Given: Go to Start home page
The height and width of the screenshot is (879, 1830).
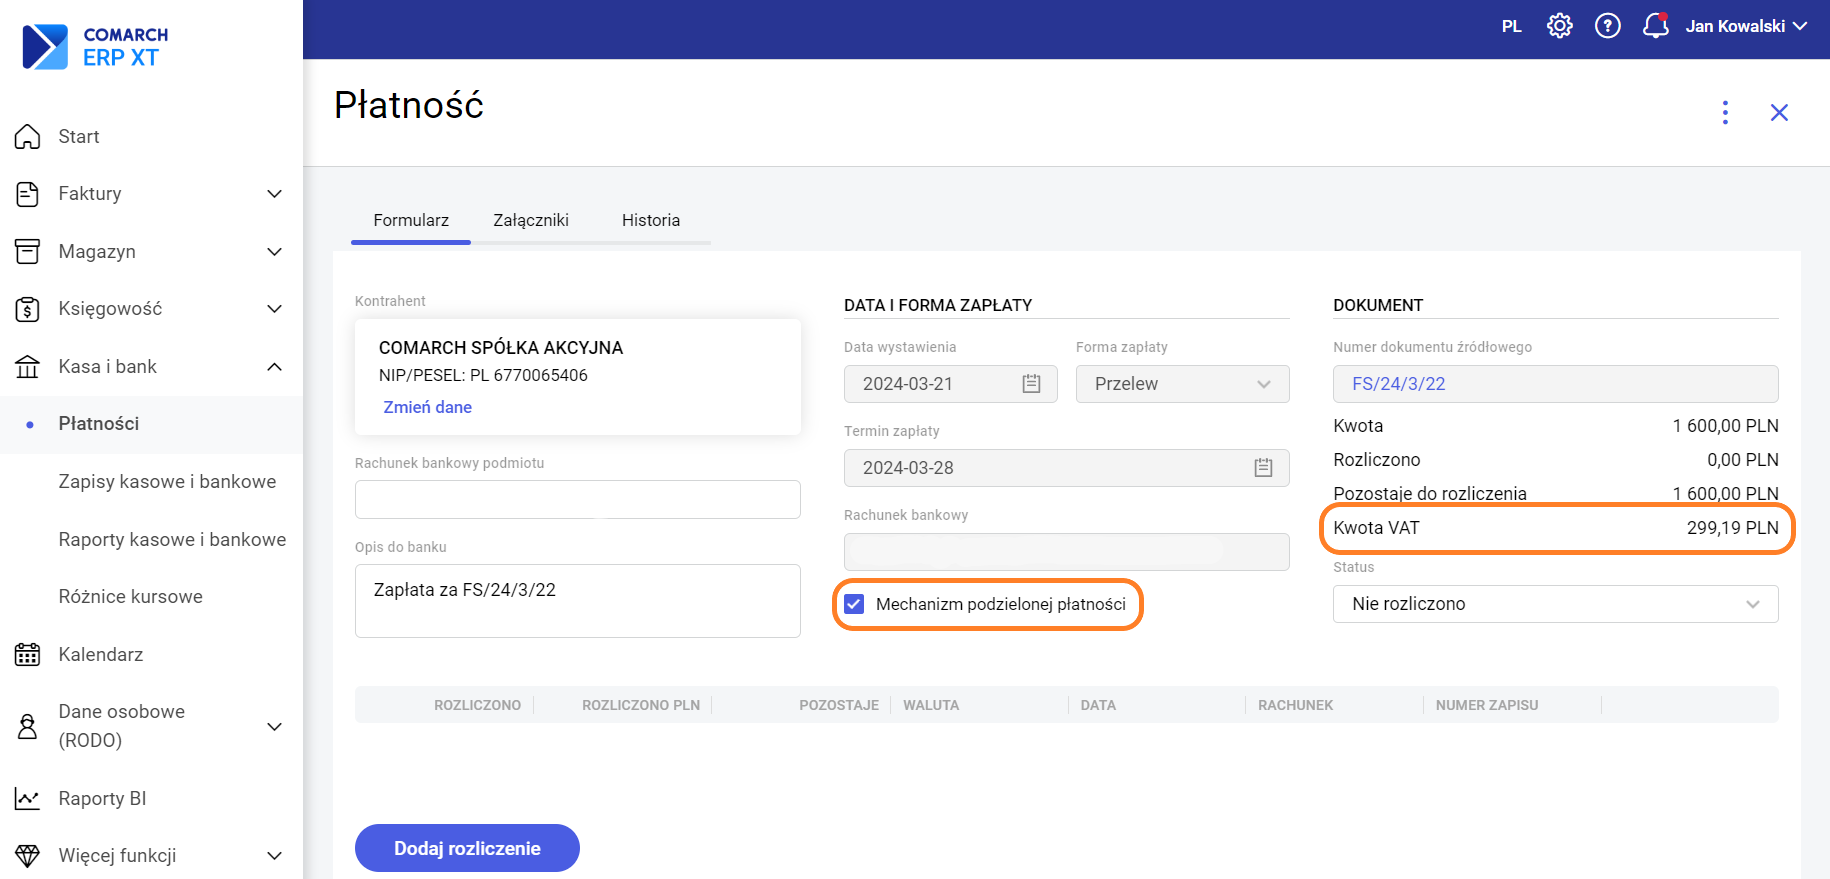Looking at the screenshot, I should (78, 137).
